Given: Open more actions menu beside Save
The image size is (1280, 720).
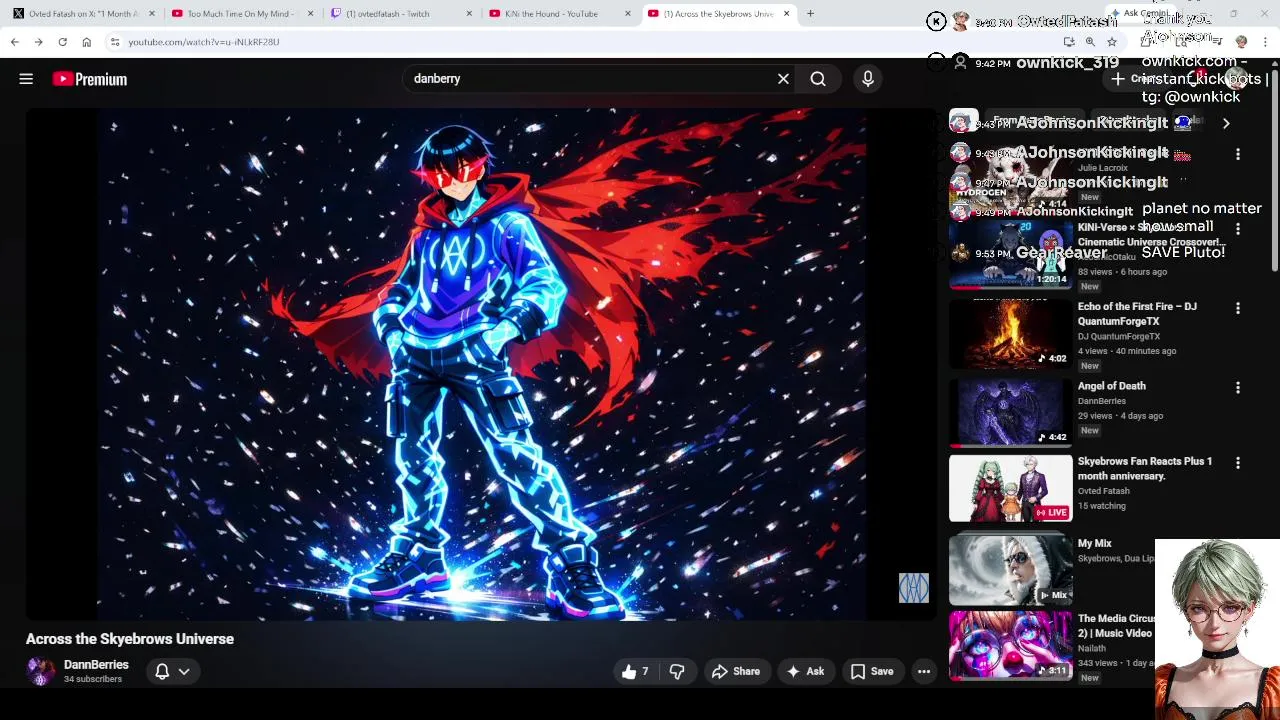Looking at the screenshot, I should (924, 672).
